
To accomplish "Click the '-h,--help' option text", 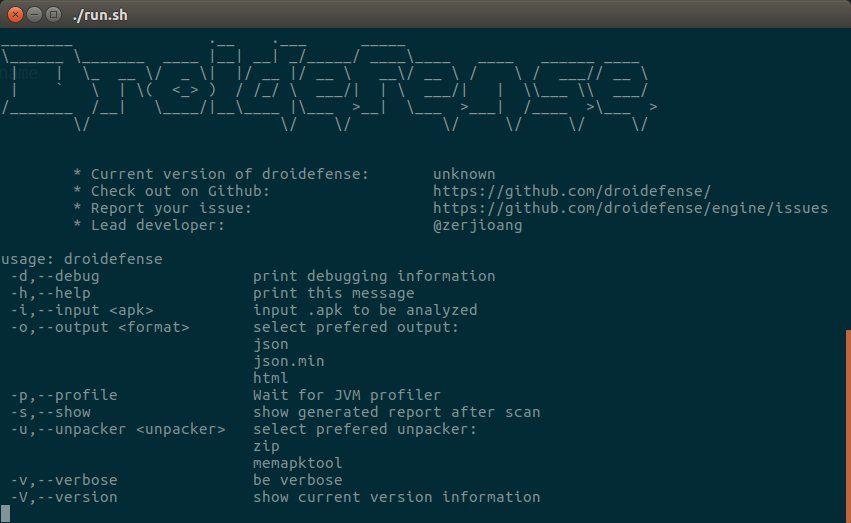I will pyautogui.click(x=50, y=293).
